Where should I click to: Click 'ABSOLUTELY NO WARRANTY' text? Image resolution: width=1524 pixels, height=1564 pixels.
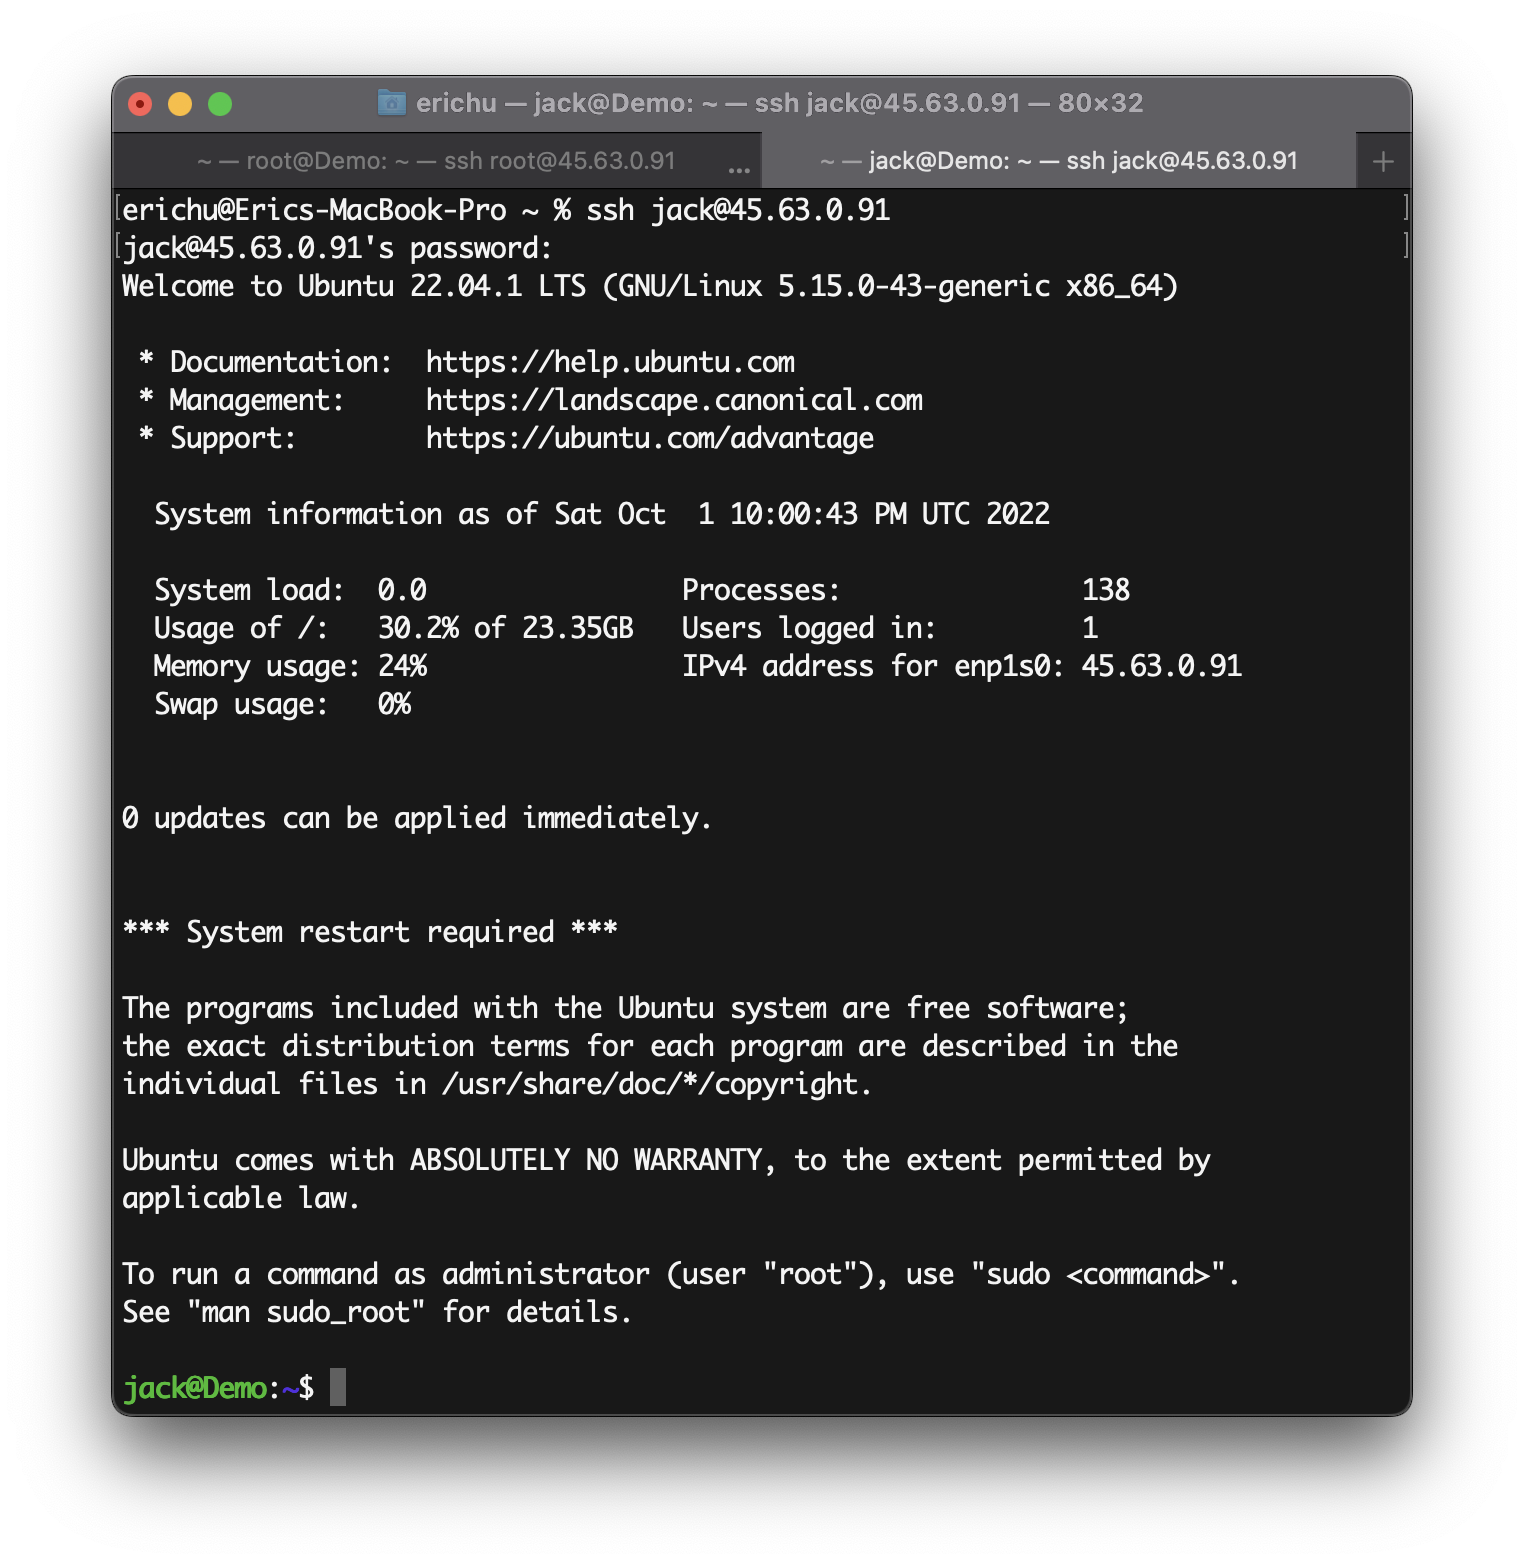(x=587, y=1160)
